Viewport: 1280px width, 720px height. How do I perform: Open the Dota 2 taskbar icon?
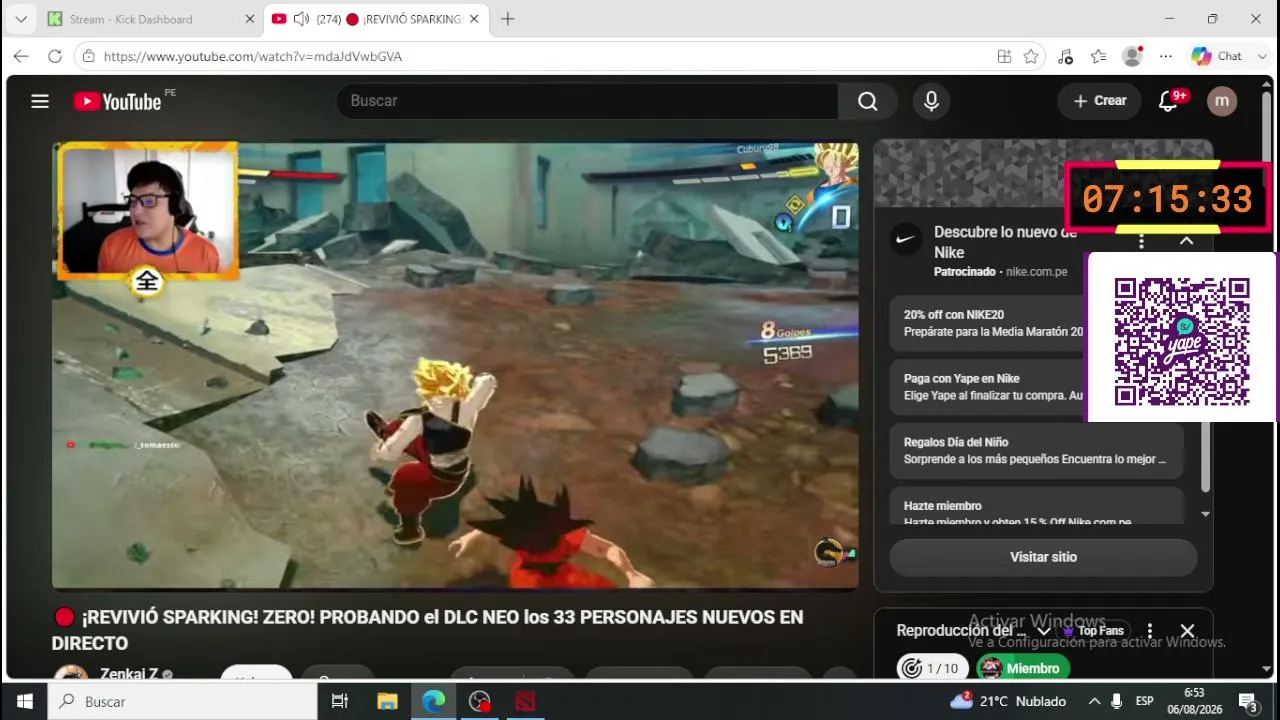click(525, 701)
